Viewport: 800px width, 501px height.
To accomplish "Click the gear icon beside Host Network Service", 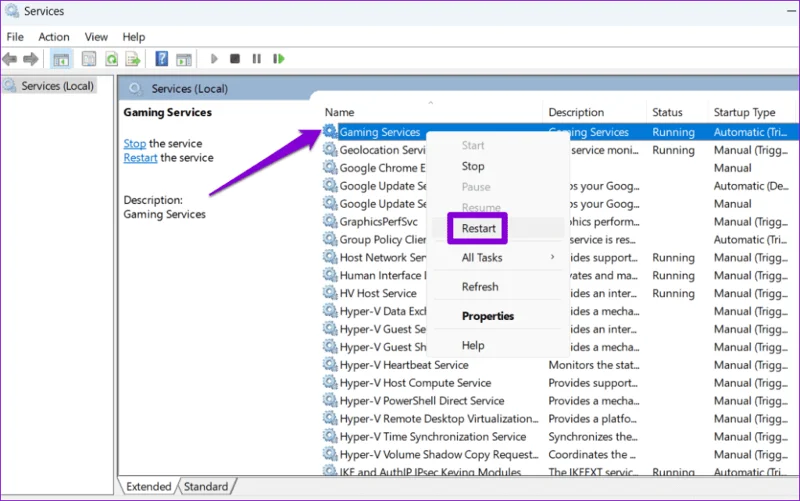I will tap(330, 257).
